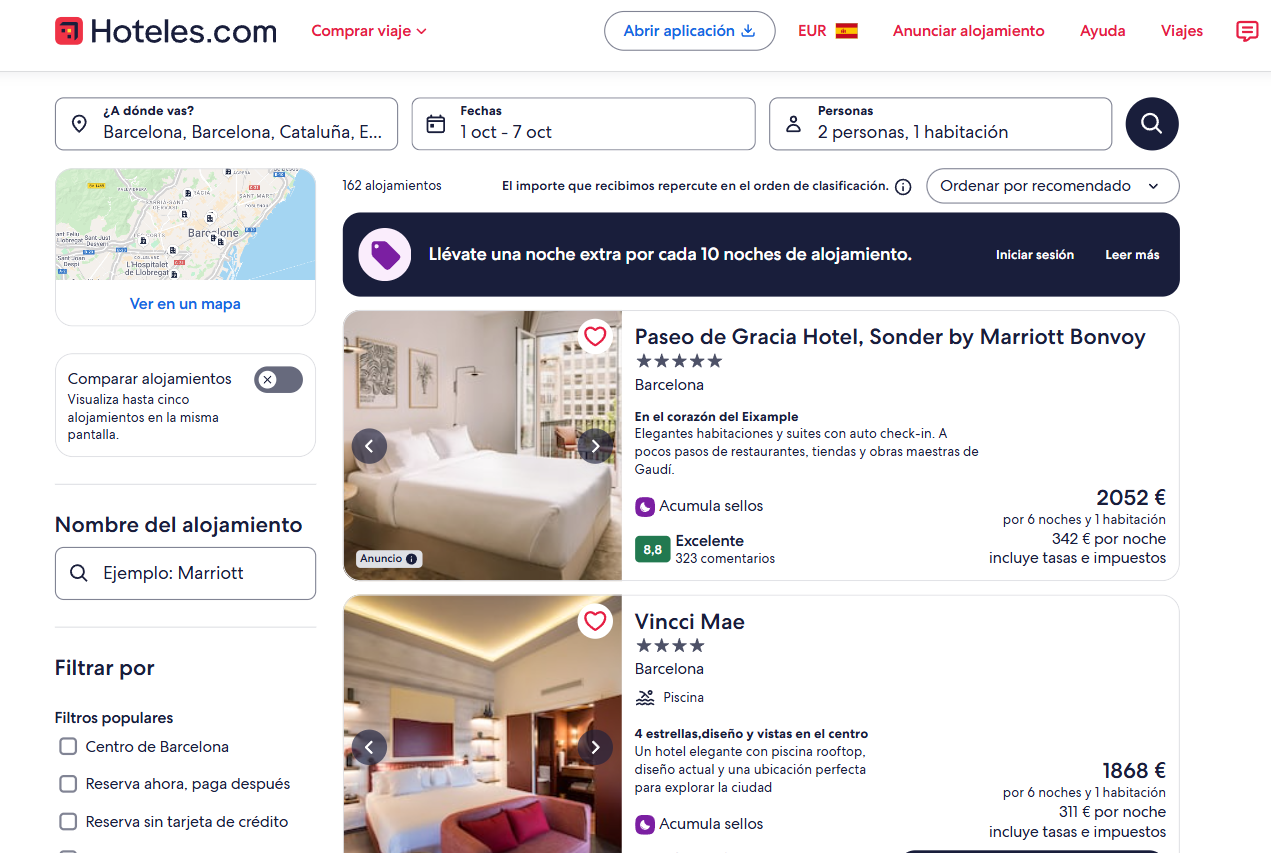
Task: Click the Hoteles.com logo
Action: coord(166,31)
